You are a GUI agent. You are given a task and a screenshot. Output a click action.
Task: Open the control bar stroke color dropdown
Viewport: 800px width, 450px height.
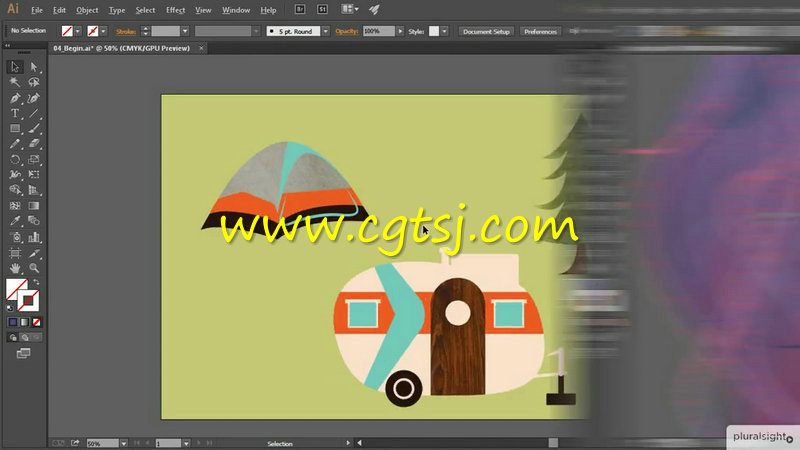(103, 32)
